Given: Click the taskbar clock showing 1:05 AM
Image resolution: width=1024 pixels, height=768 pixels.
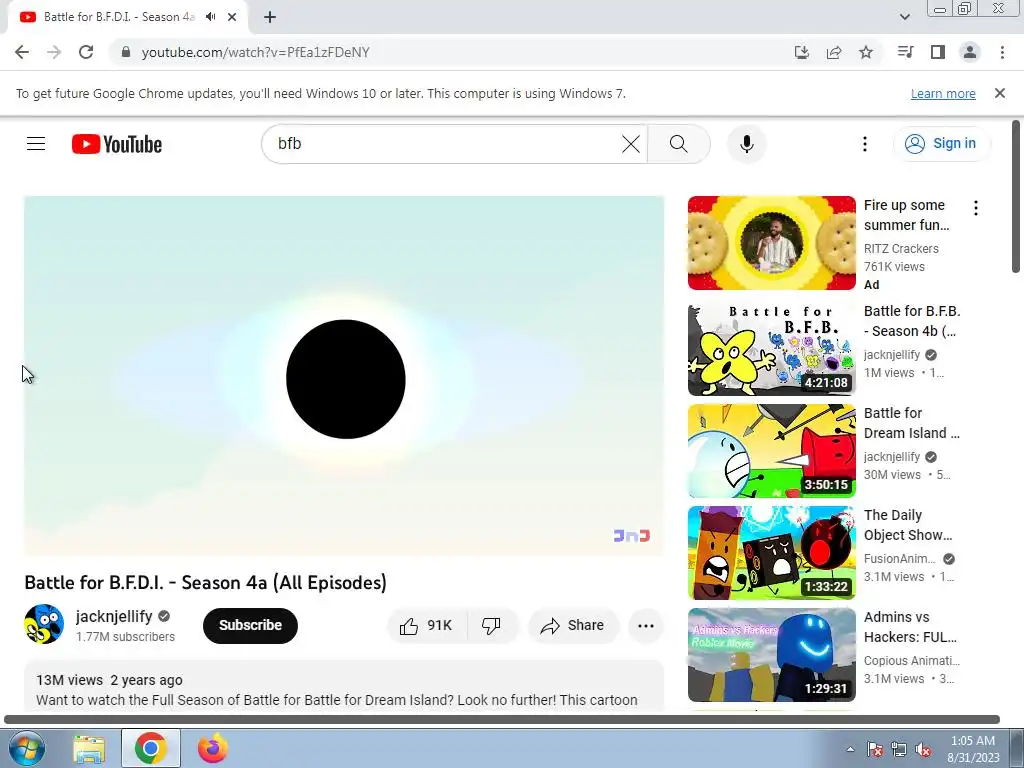Looking at the screenshot, I should click(973, 749).
